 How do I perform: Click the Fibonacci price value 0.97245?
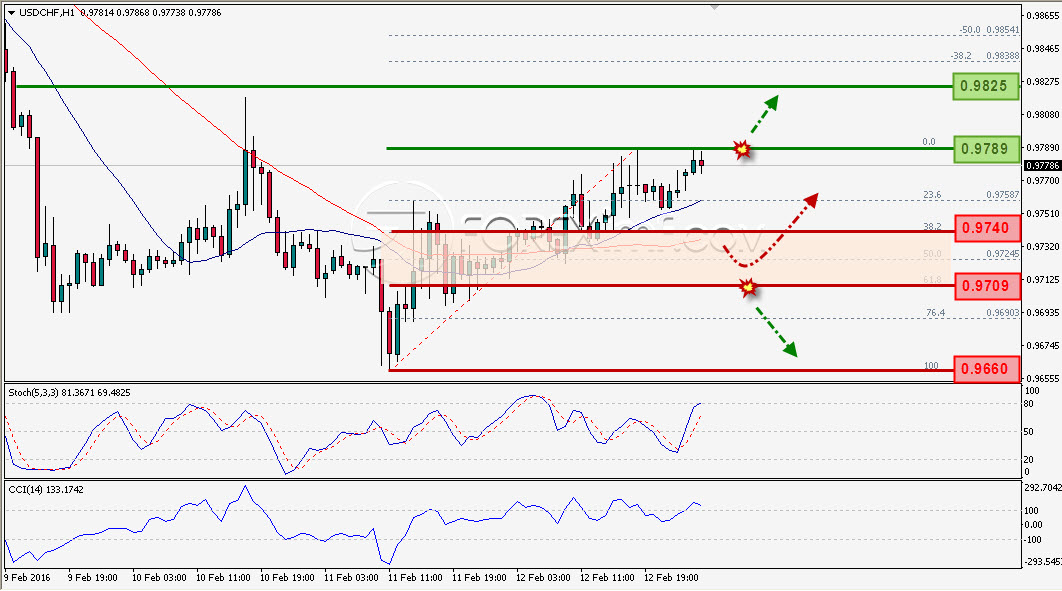click(x=1002, y=254)
